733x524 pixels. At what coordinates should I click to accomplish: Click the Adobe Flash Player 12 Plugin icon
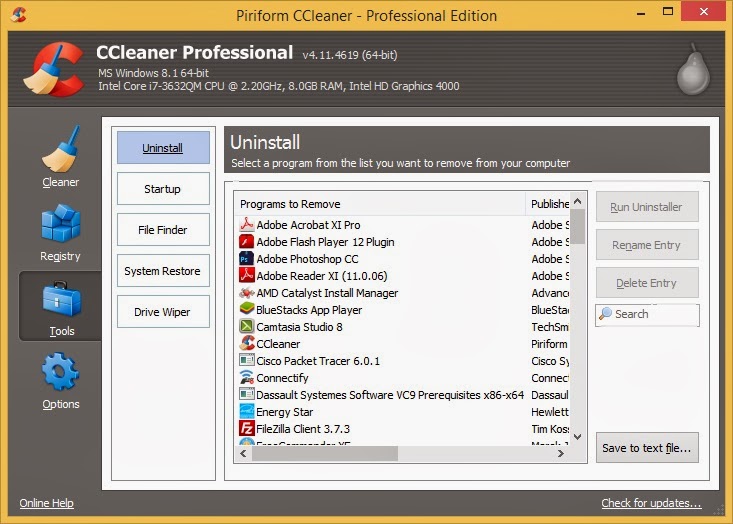[x=246, y=242]
